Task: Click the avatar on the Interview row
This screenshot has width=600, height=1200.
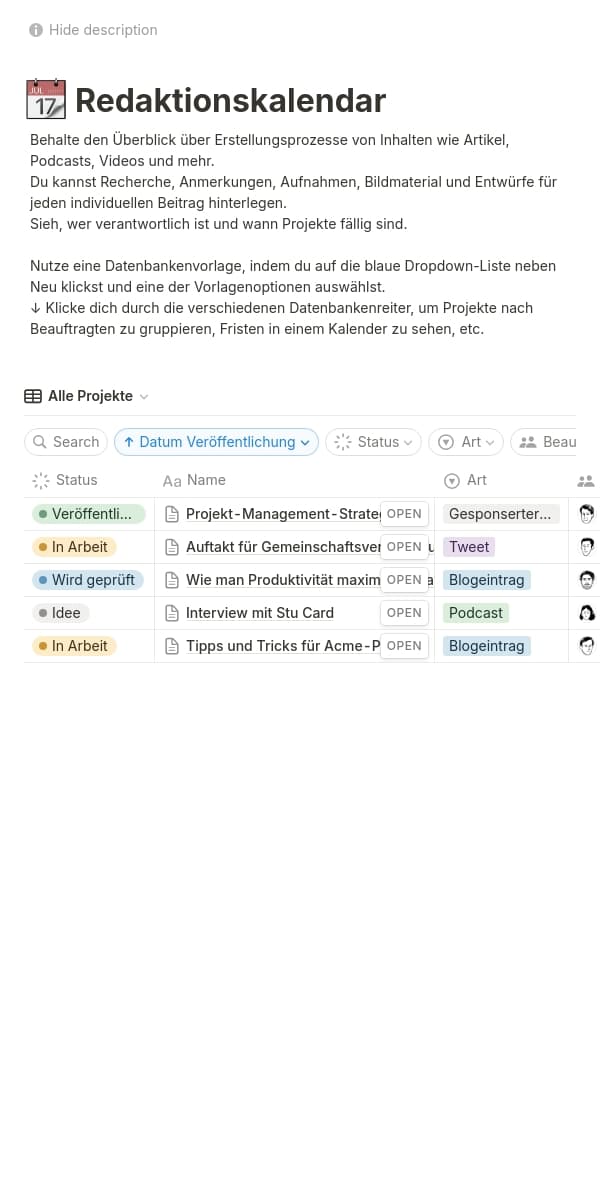Action: (x=587, y=612)
